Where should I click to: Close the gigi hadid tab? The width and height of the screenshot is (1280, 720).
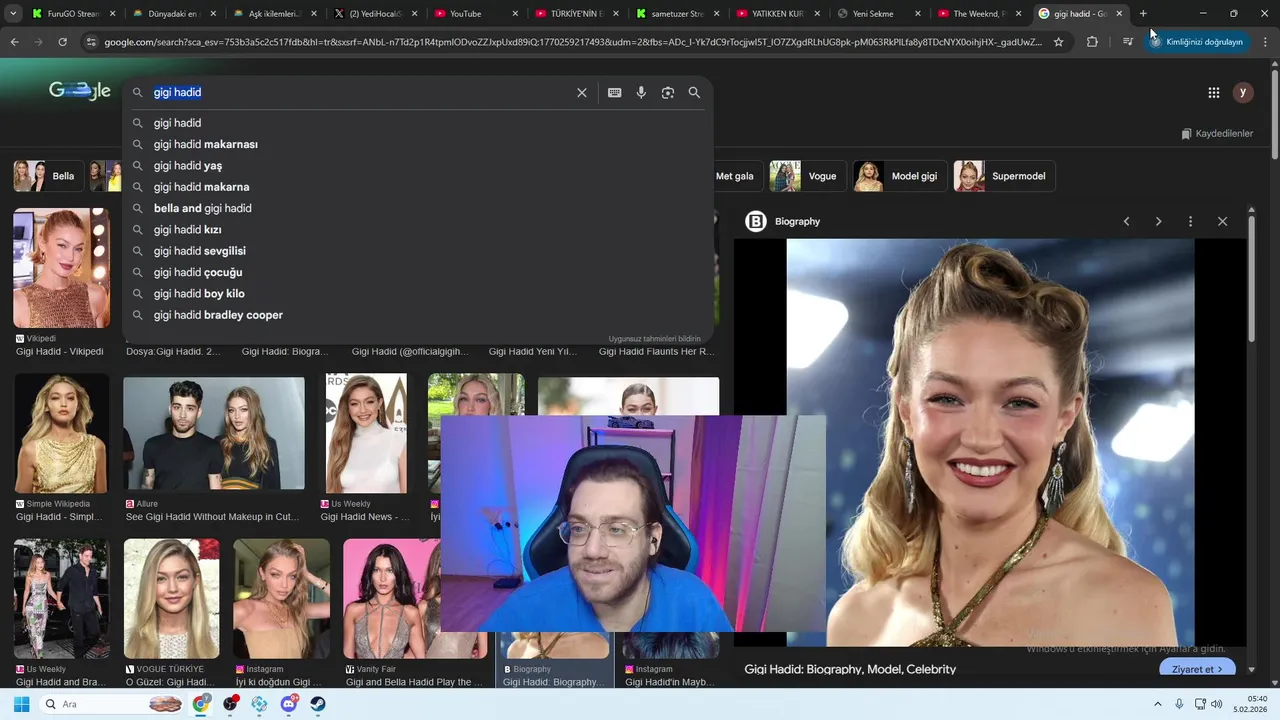[1119, 14]
